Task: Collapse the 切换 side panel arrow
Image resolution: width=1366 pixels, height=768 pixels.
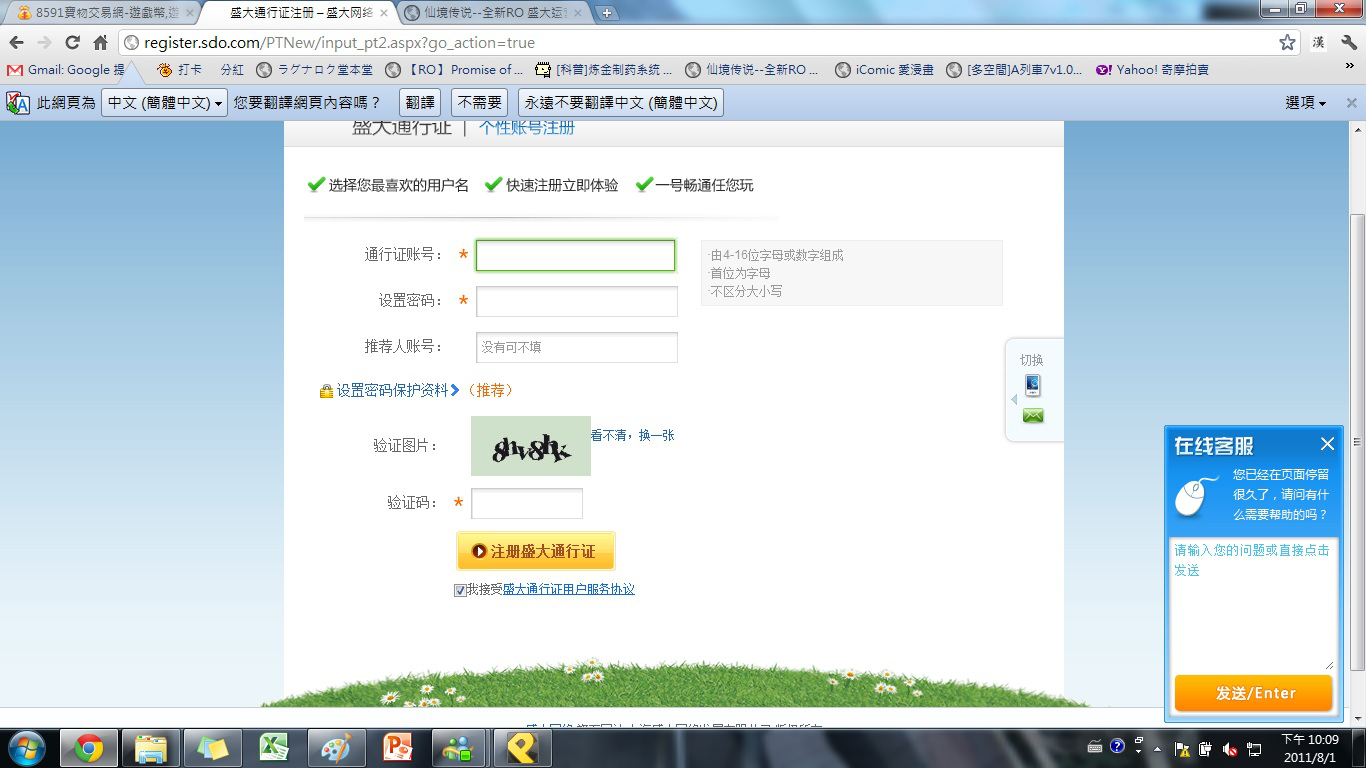Action: (1013, 400)
